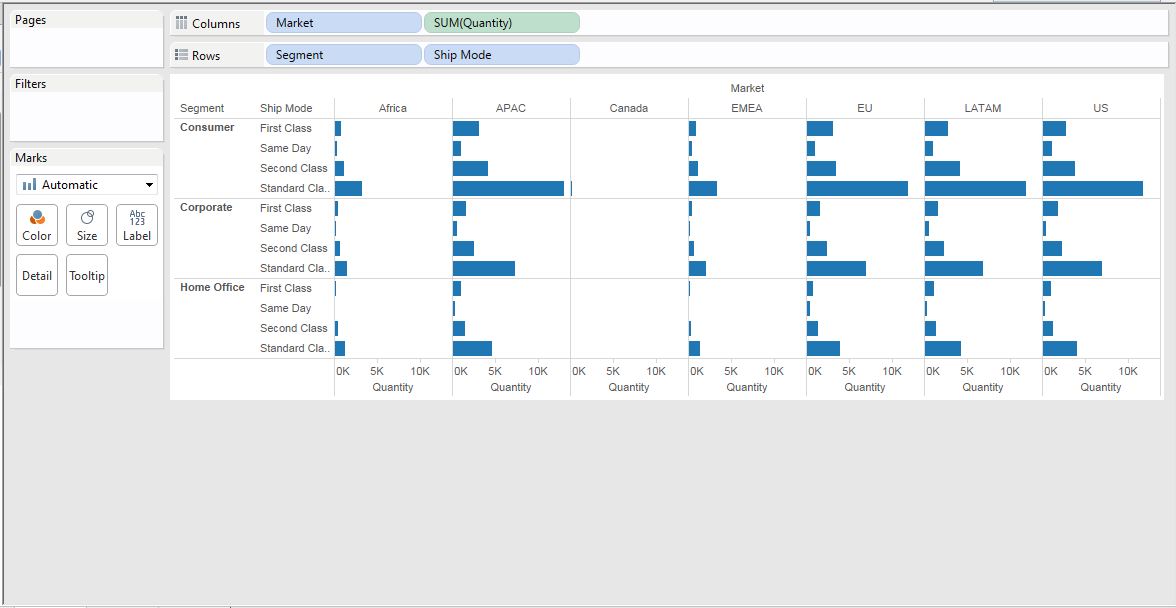Click the Detail button on the Marks card
This screenshot has height=608, width=1176.
36,274
